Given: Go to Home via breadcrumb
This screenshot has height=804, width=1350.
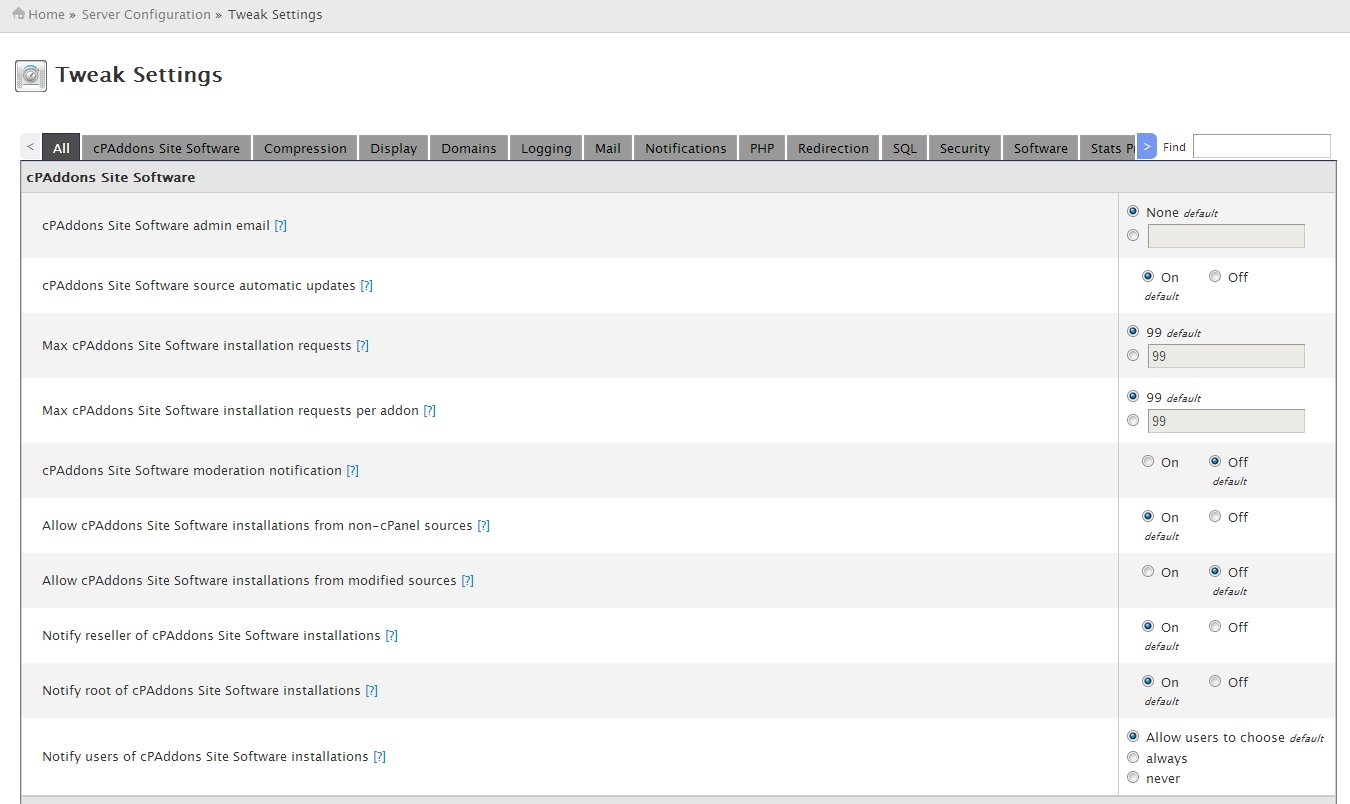Looking at the screenshot, I should (x=46, y=15).
